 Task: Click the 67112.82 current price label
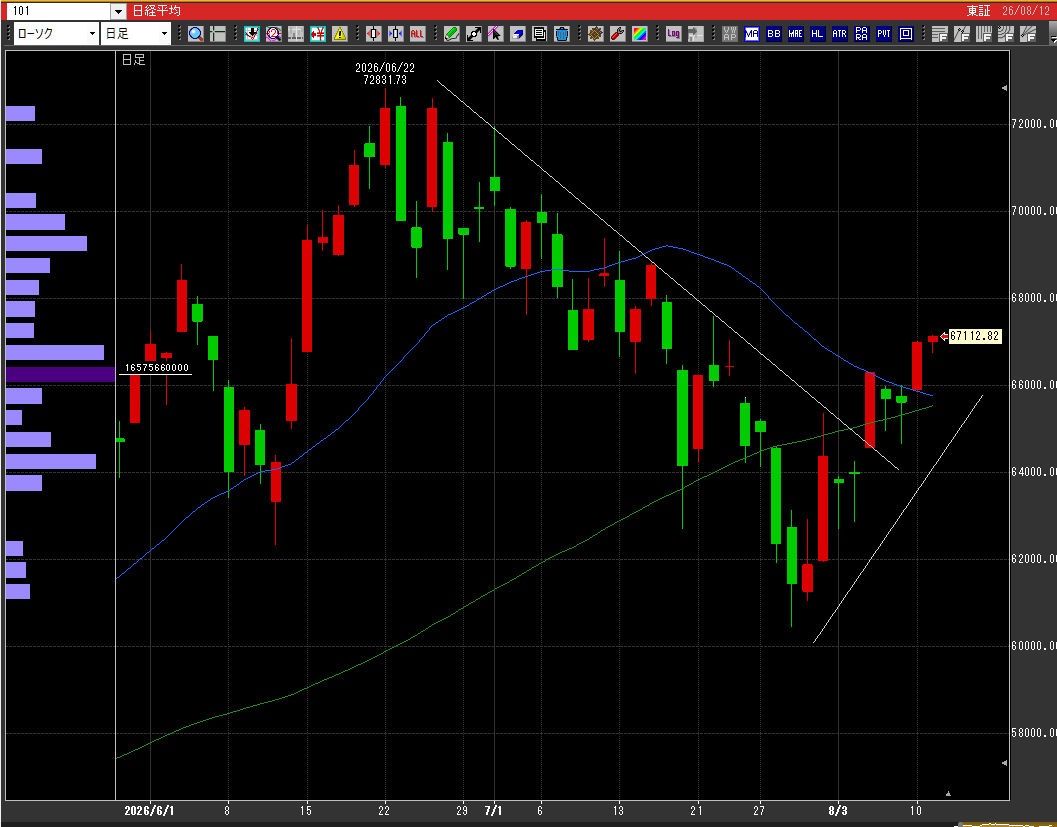[x=975, y=336]
